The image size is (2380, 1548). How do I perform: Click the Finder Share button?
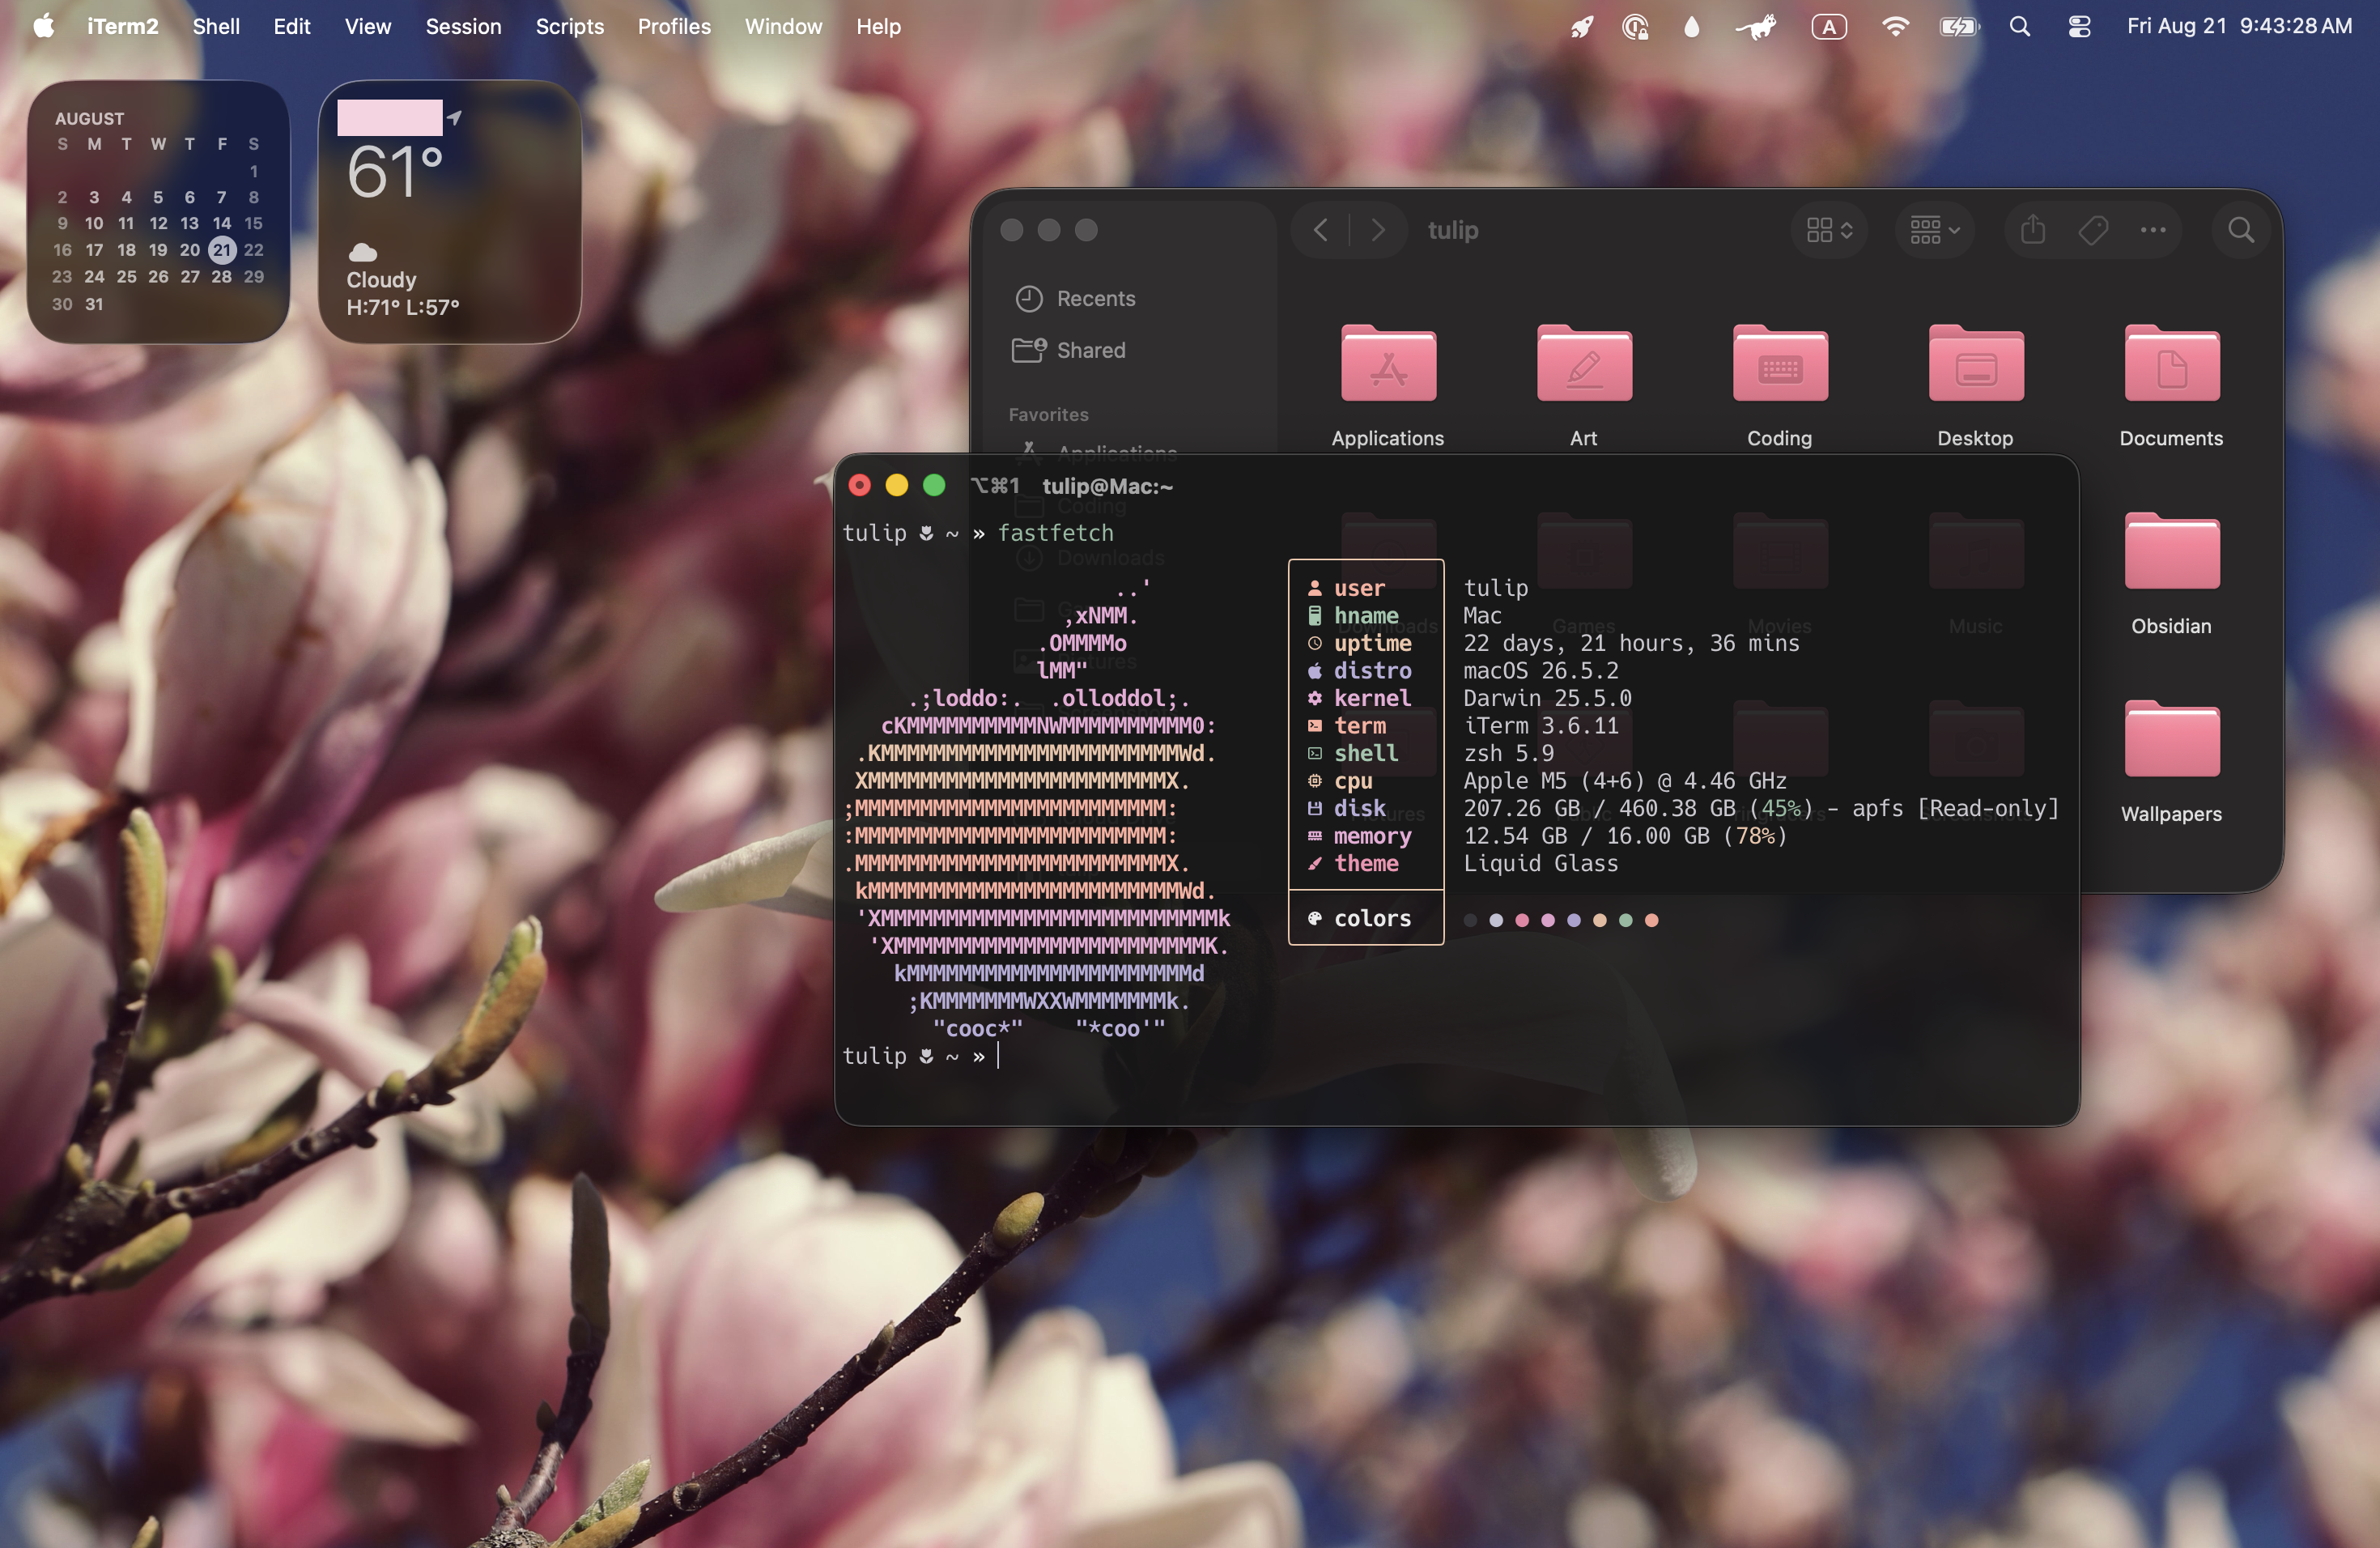point(2033,230)
